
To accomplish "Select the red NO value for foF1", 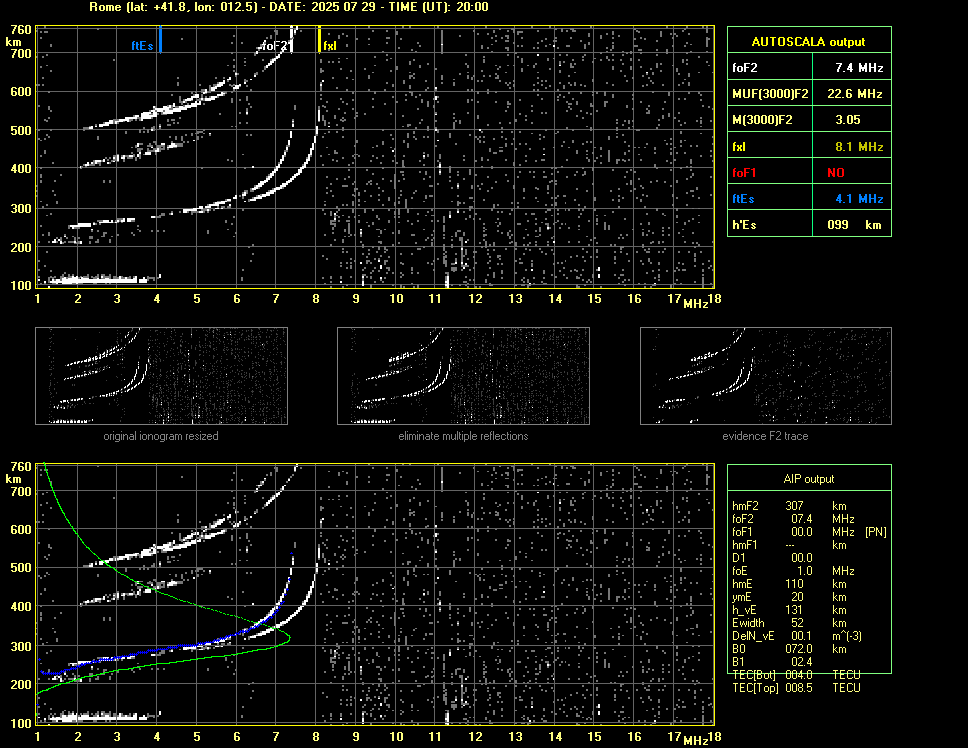I will coord(836,173).
